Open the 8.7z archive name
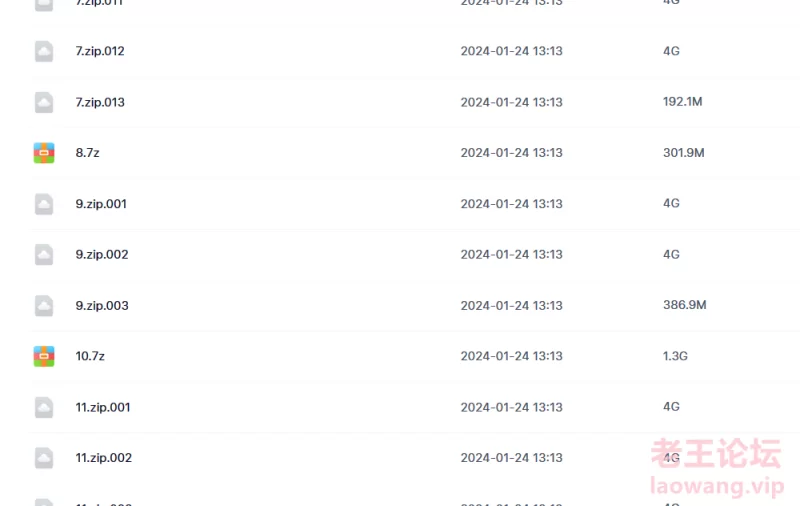Image resolution: width=800 pixels, height=506 pixels. [87, 153]
